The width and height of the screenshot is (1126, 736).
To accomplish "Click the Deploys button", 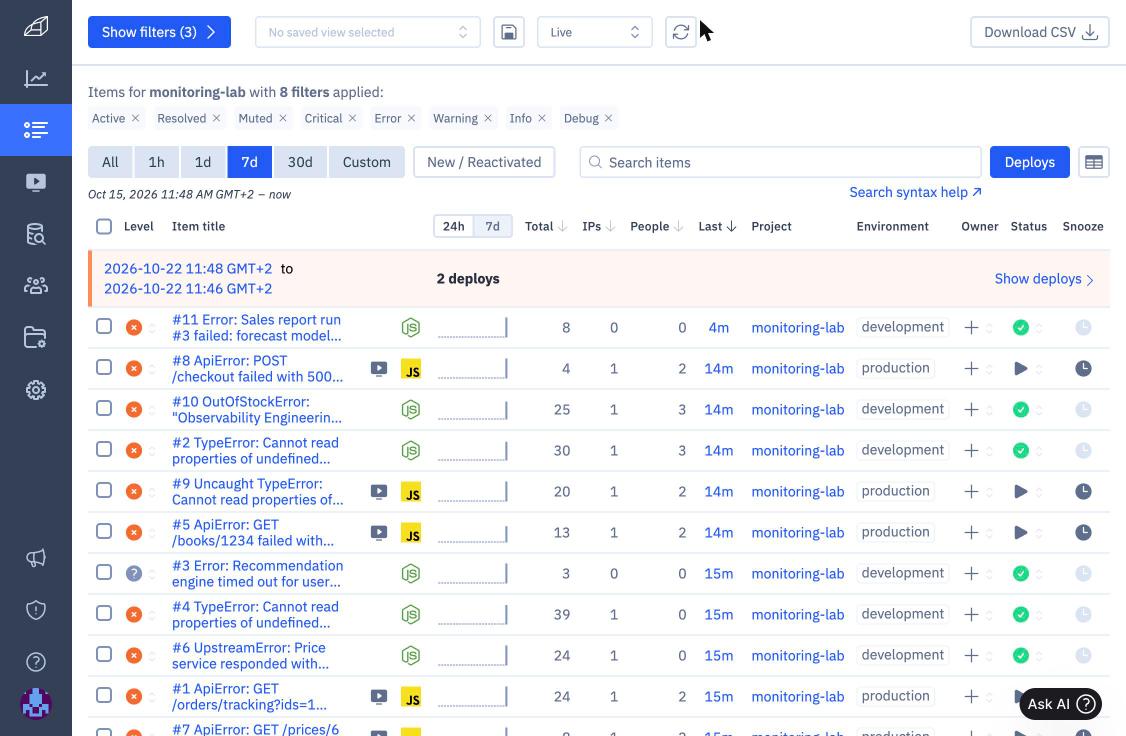I will tap(1030, 162).
